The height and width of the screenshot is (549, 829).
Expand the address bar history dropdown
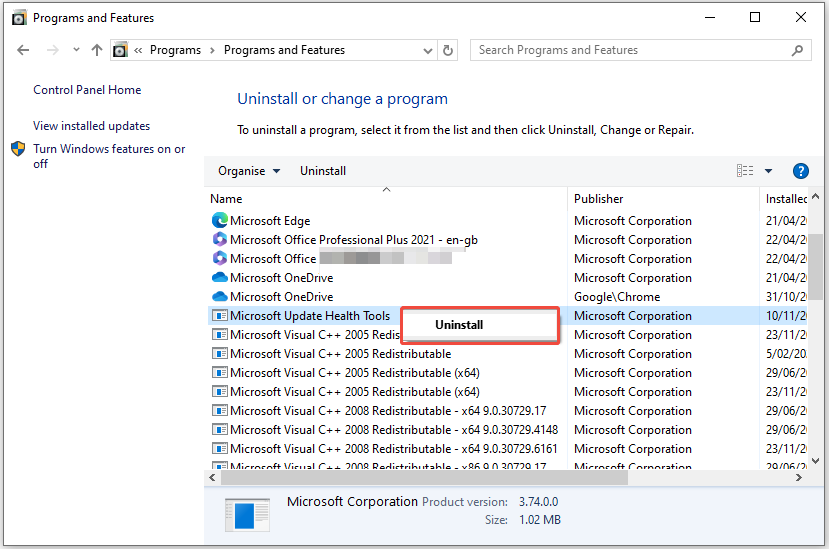click(x=428, y=51)
